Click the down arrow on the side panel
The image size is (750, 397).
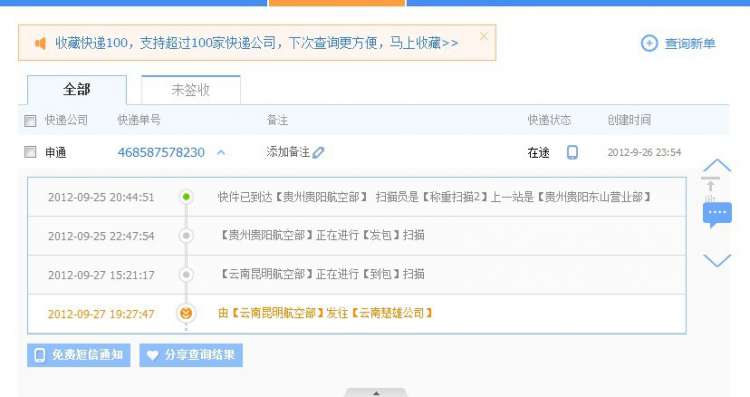tap(717, 260)
